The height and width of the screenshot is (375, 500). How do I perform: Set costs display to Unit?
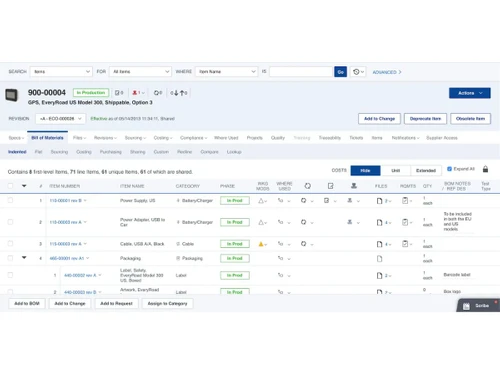pyautogui.click(x=395, y=170)
